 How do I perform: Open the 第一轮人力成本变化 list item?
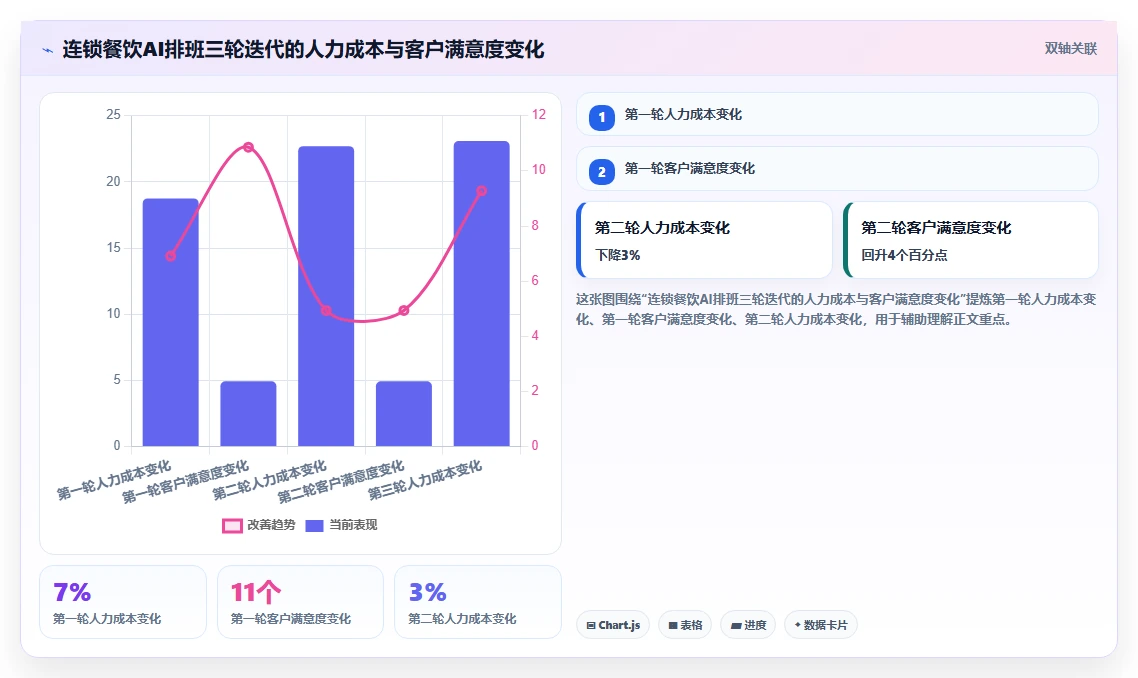[837, 114]
